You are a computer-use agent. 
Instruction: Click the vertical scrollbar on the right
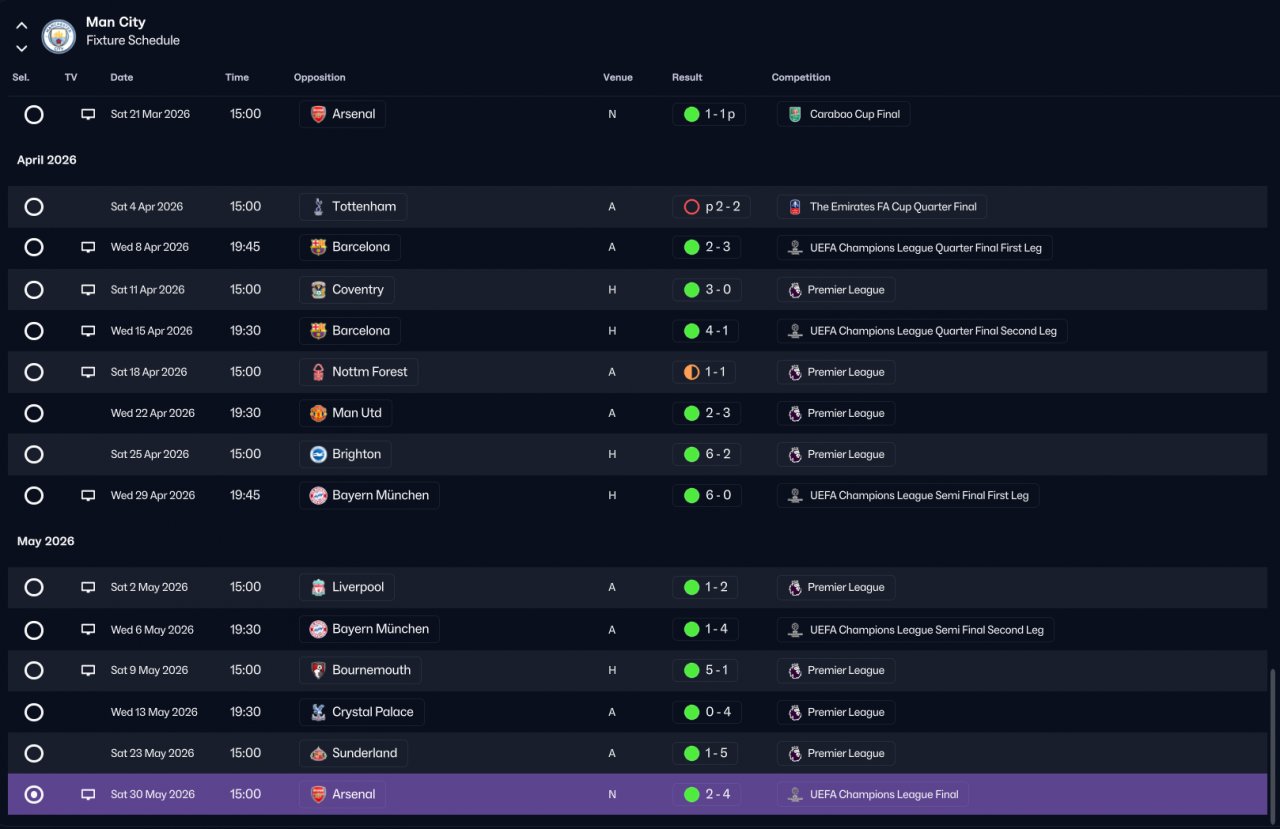pyautogui.click(x=1273, y=742)
